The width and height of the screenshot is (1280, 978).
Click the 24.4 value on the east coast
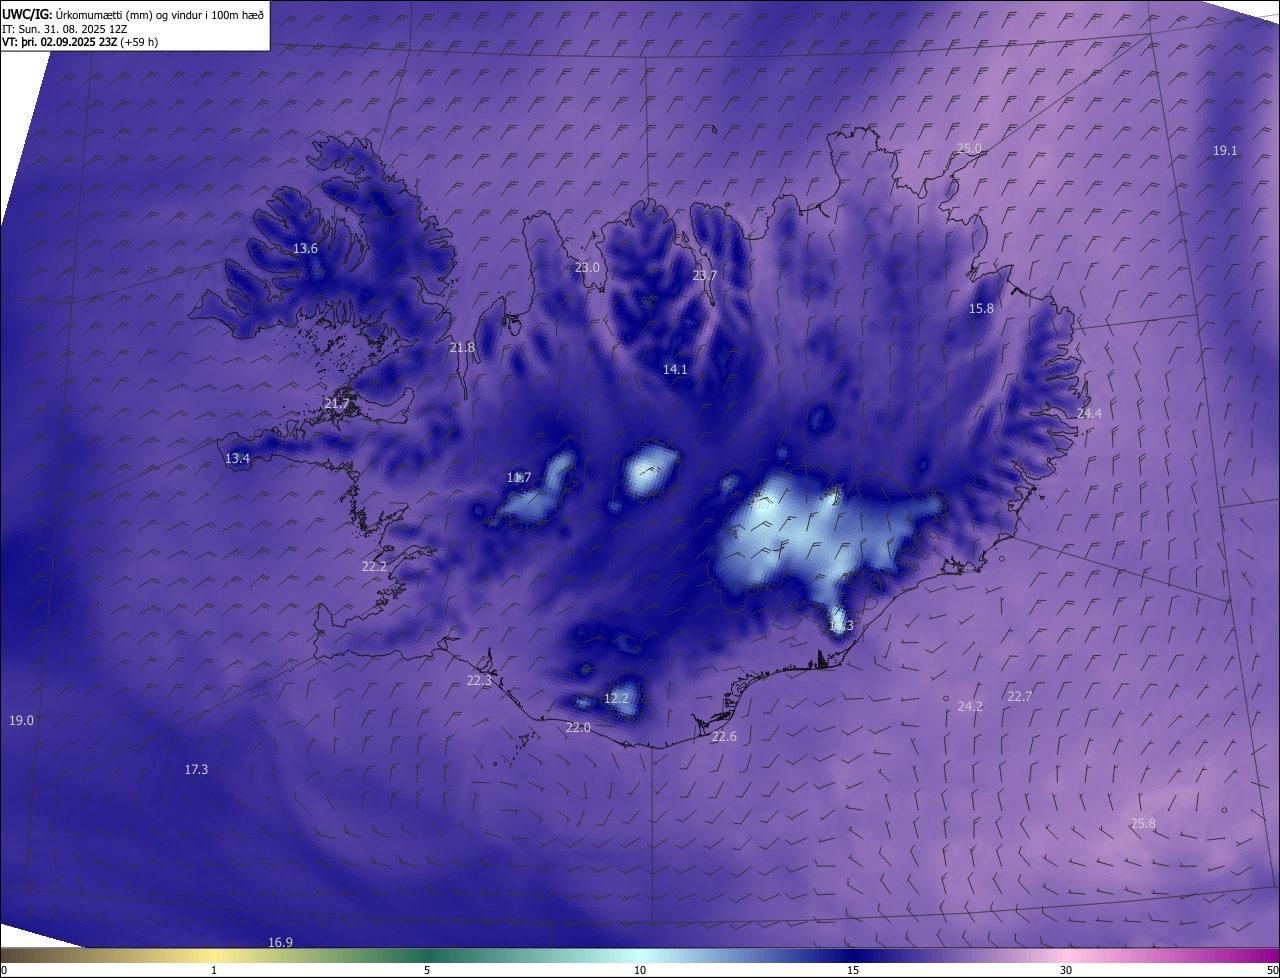click(1089, 414)
